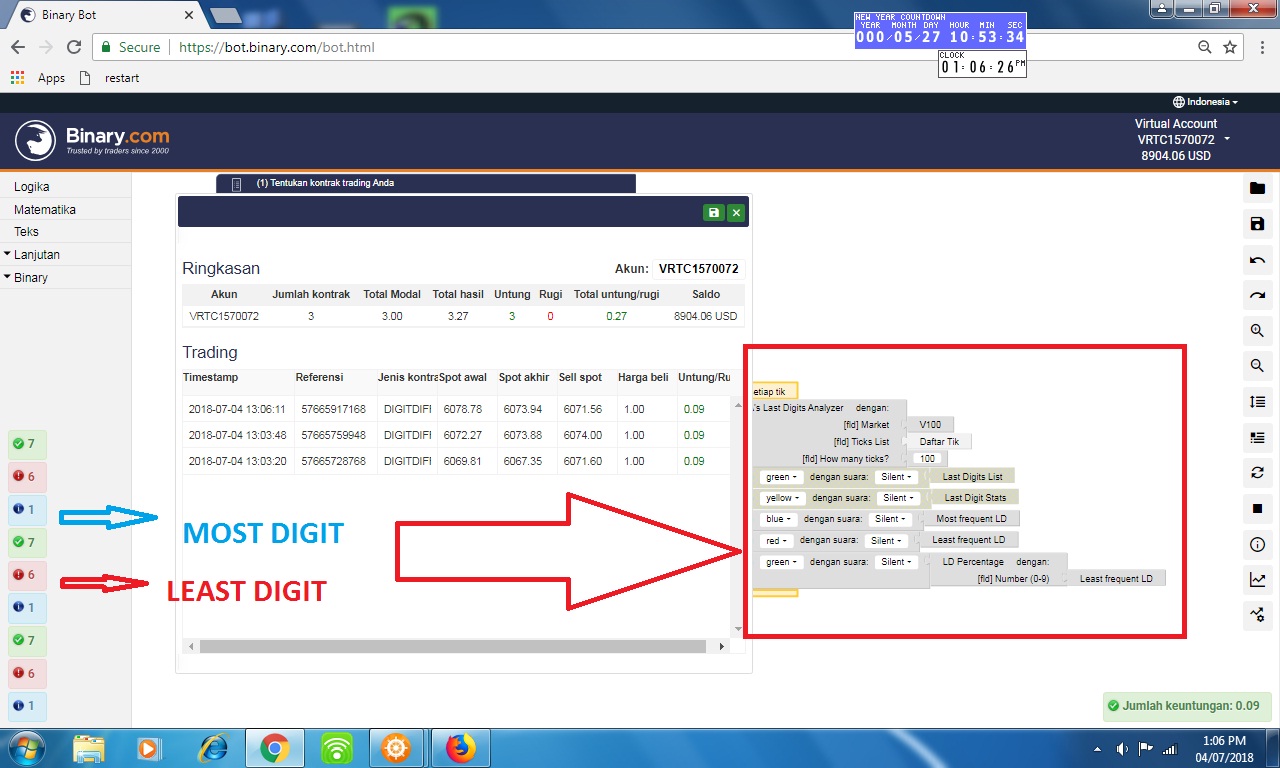Image resolution: width=1280 pixels, height=768 pixels.
Task: Launch Internet Explorer from the taskbar
Action: coord(212,748)
